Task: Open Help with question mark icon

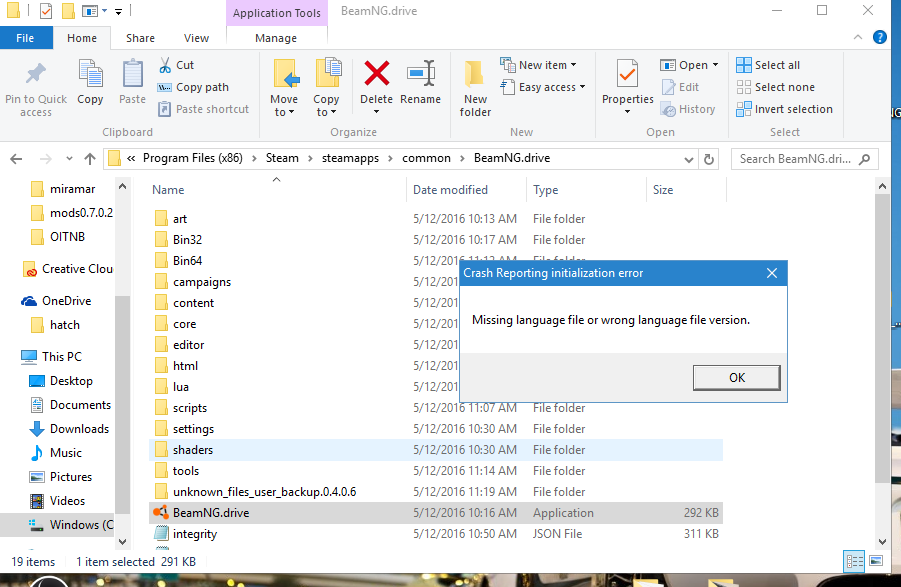Action: [879, 37]
